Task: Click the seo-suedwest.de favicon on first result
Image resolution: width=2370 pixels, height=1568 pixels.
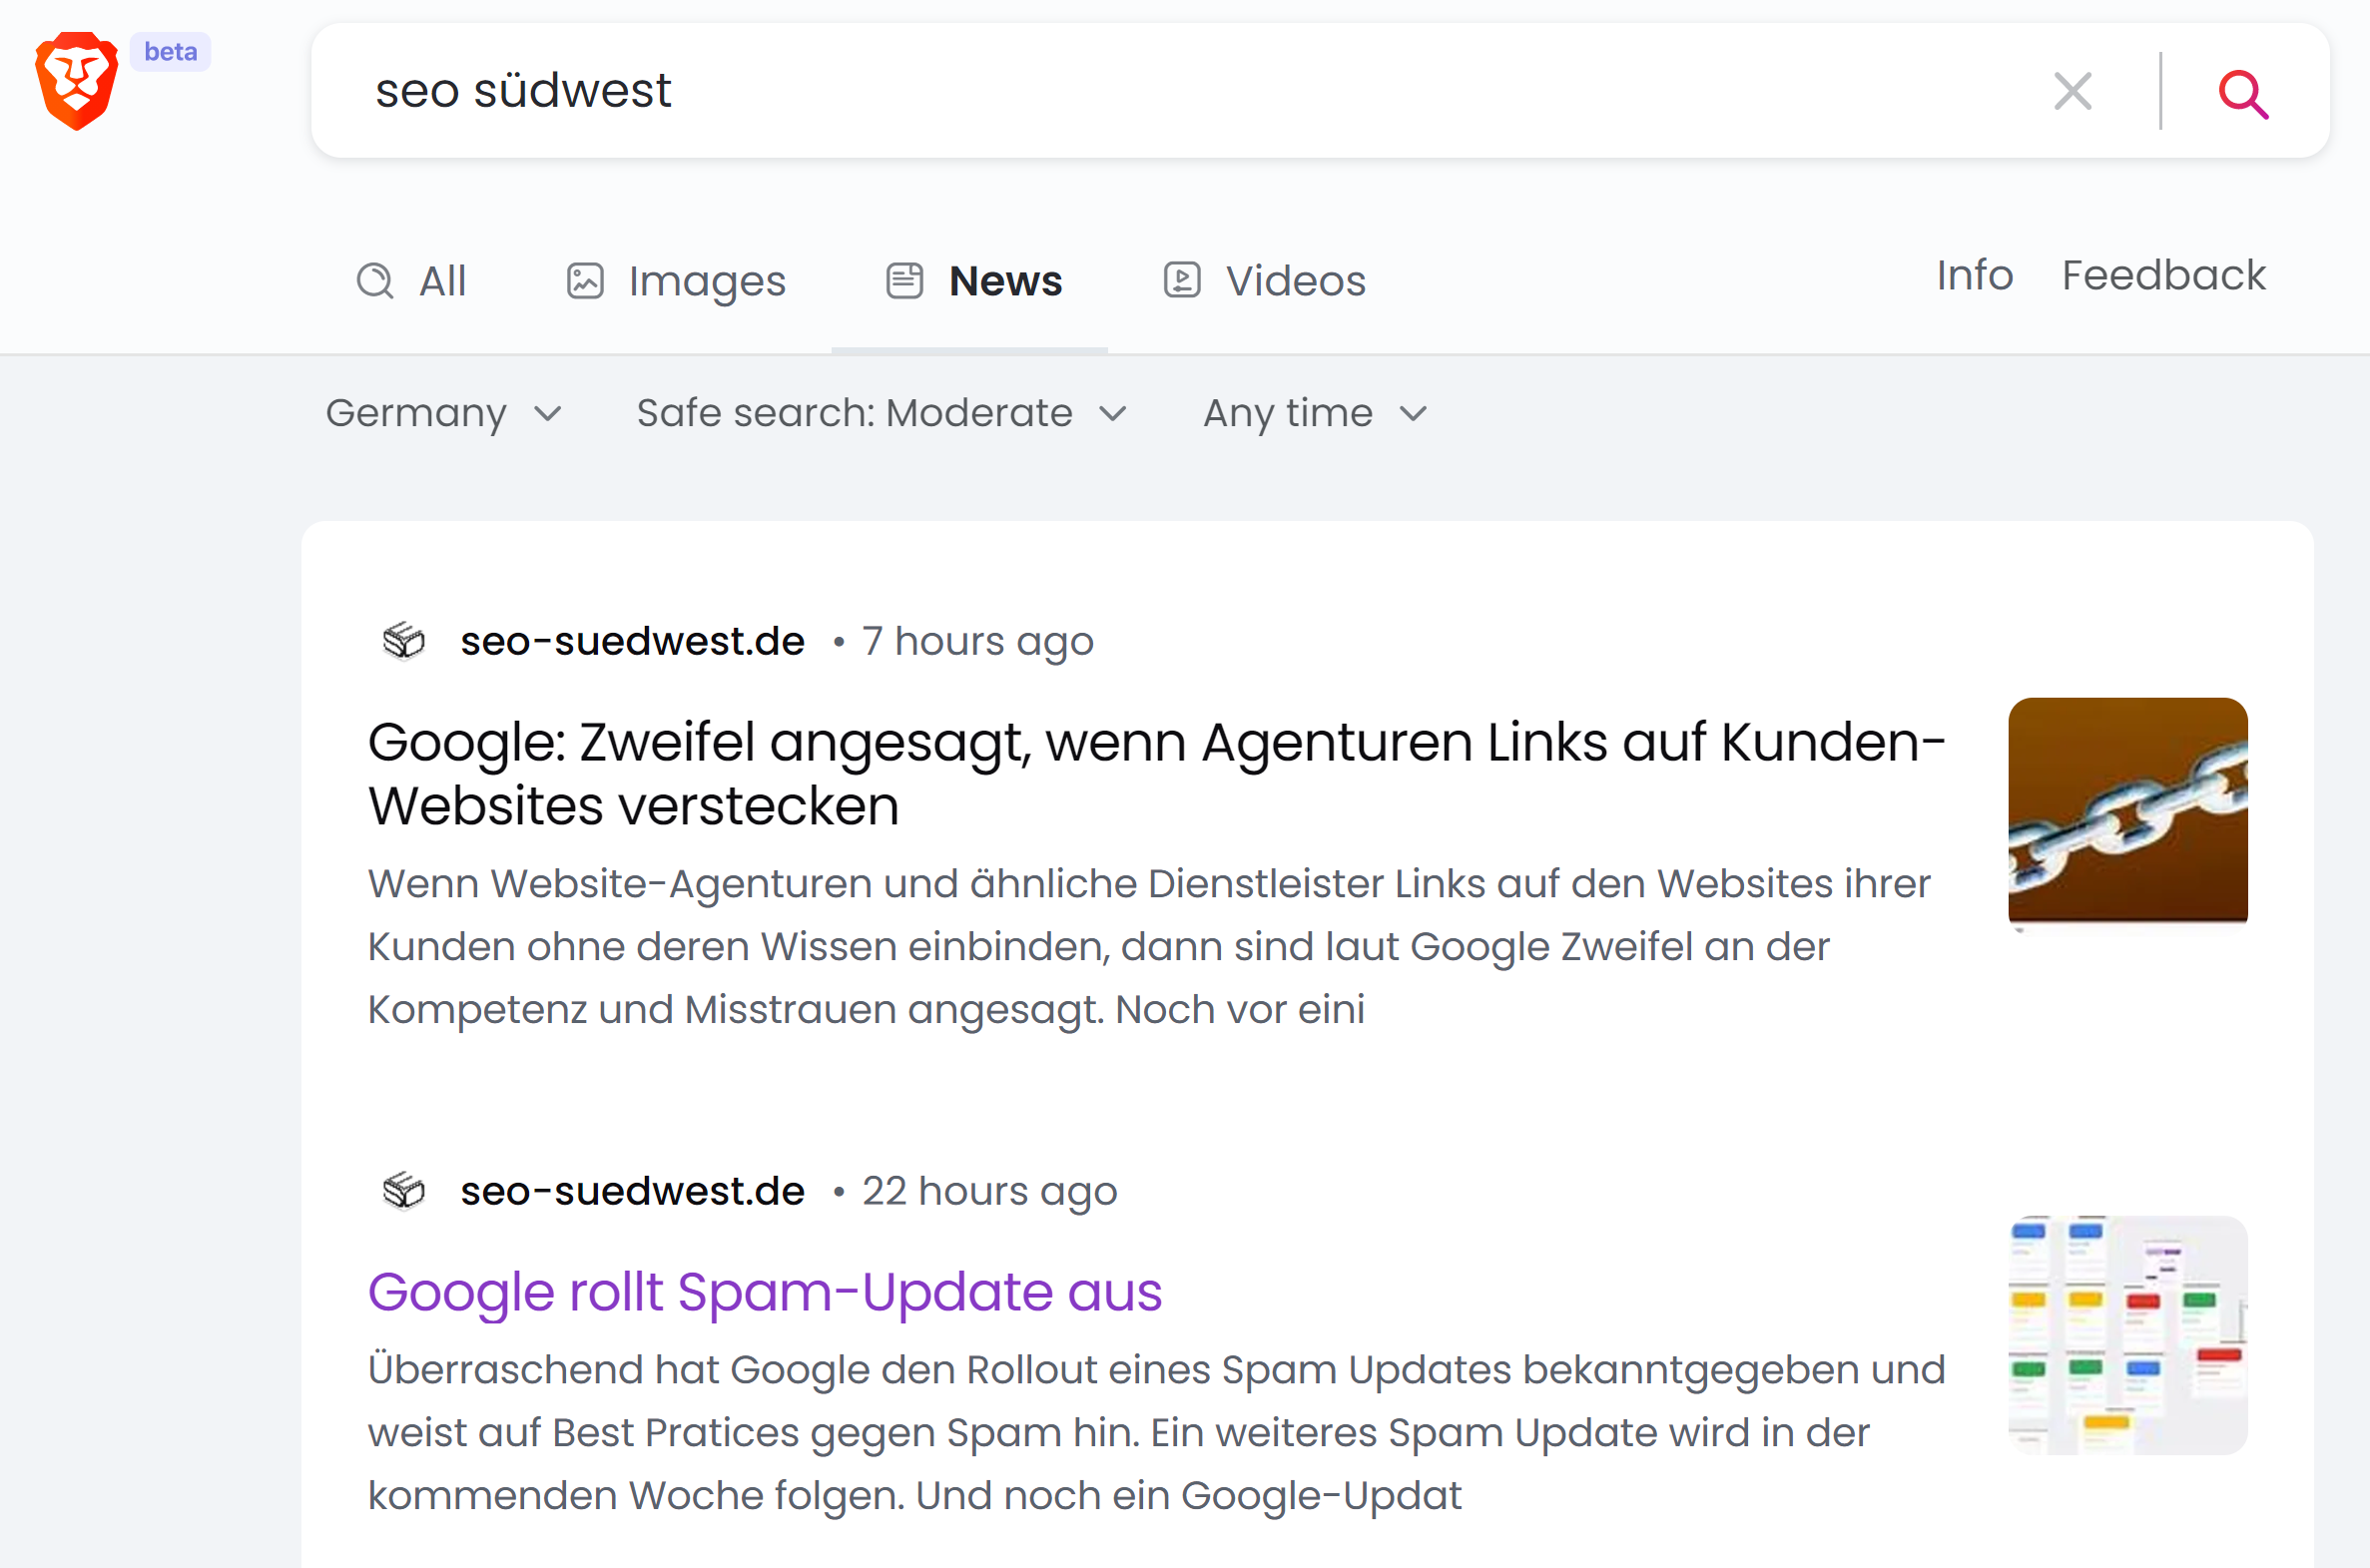Action: (x=404, y=640)
